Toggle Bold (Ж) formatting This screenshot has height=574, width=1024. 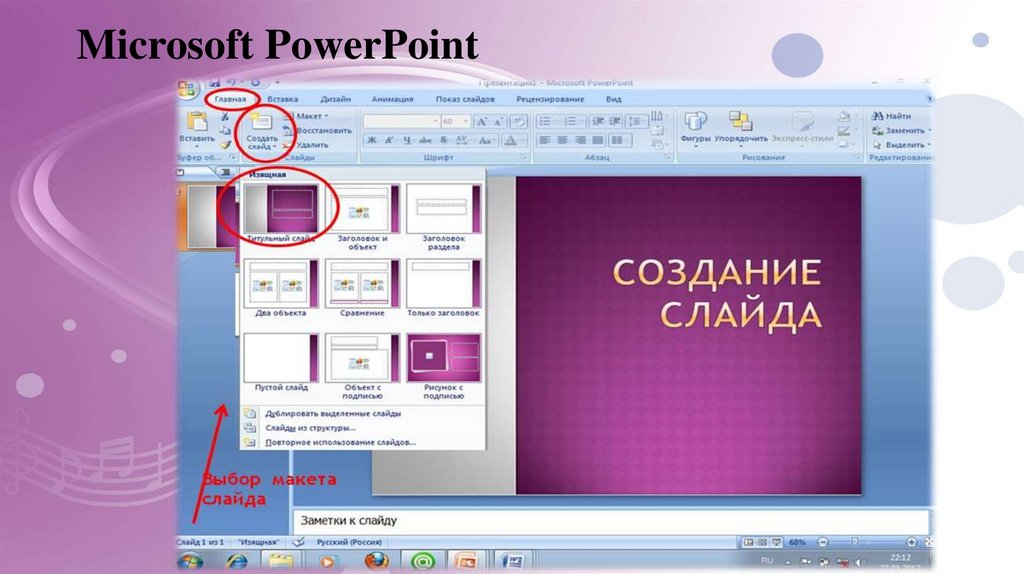372,140
